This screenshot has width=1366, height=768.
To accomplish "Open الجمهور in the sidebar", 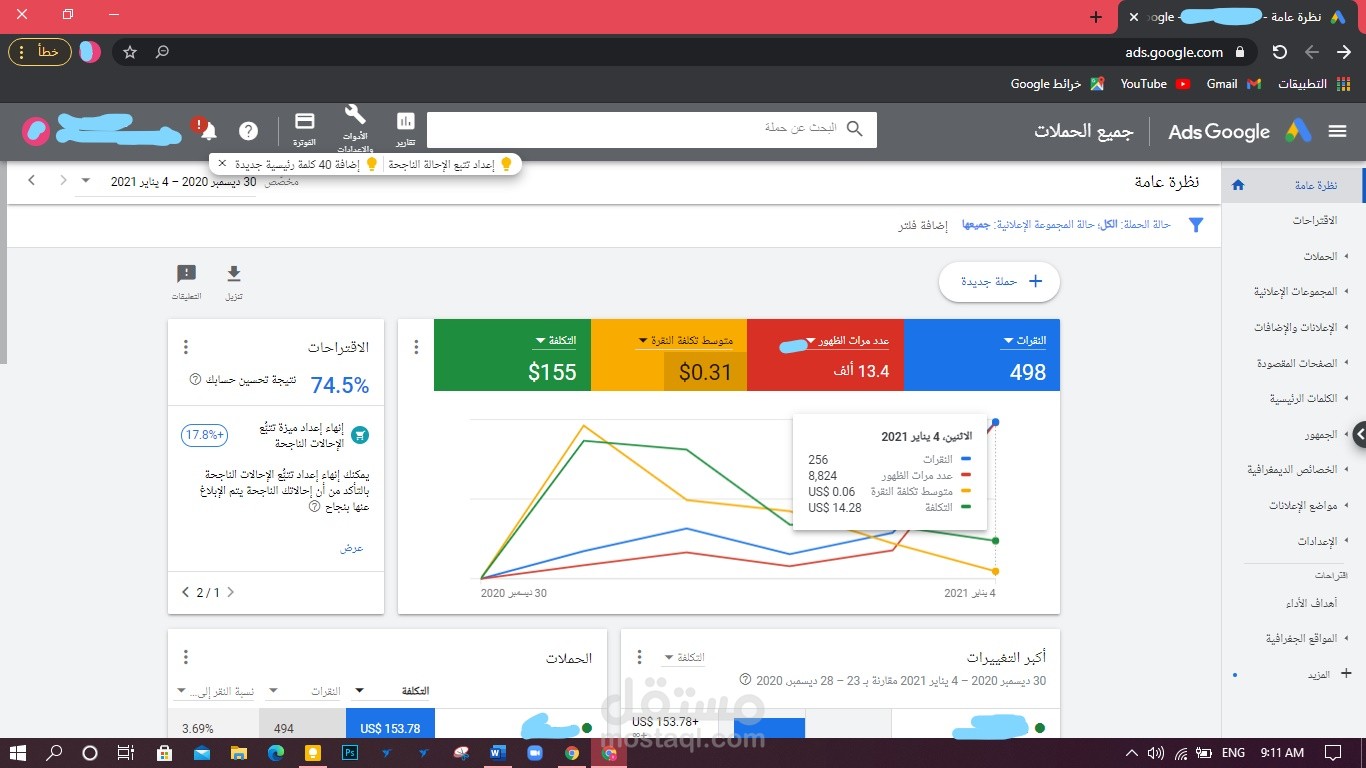I will pyautogui.click(x=1321, y=435).
